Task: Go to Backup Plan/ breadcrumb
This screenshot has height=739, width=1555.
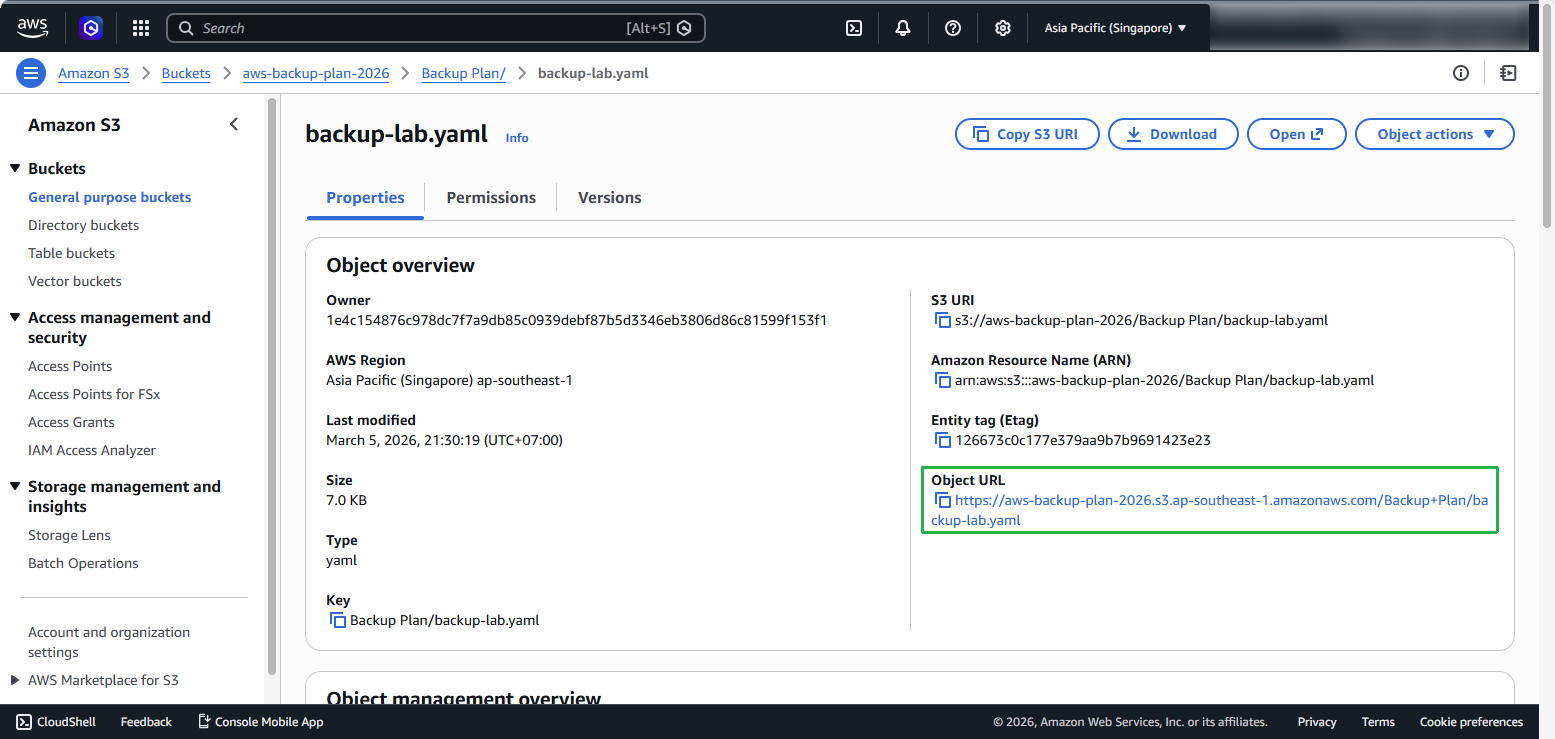Action: (x=464, y=73)
